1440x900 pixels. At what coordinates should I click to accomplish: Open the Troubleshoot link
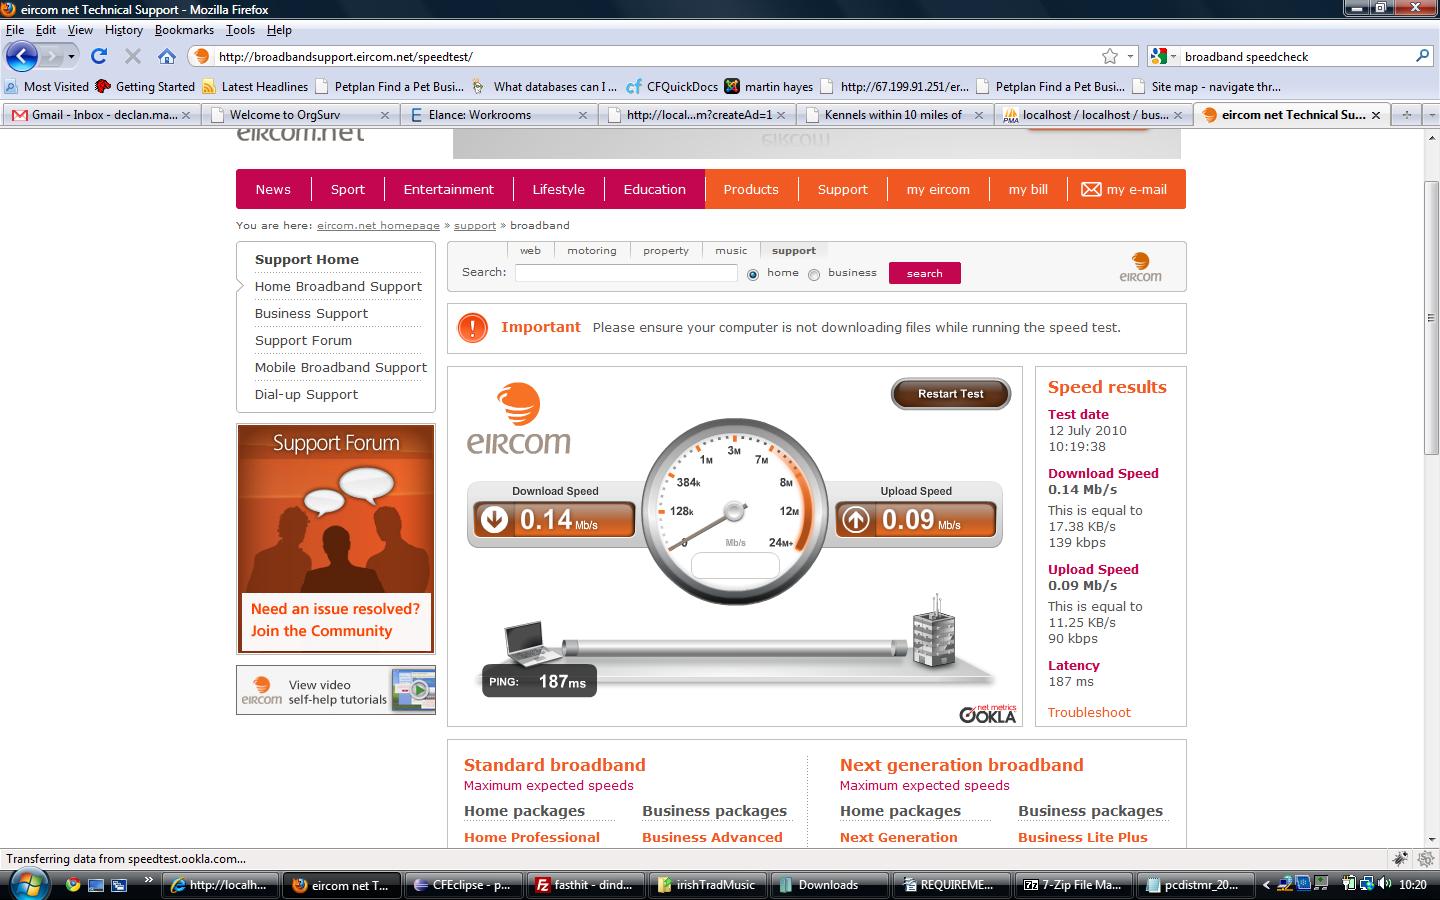tap(1089, 712)
